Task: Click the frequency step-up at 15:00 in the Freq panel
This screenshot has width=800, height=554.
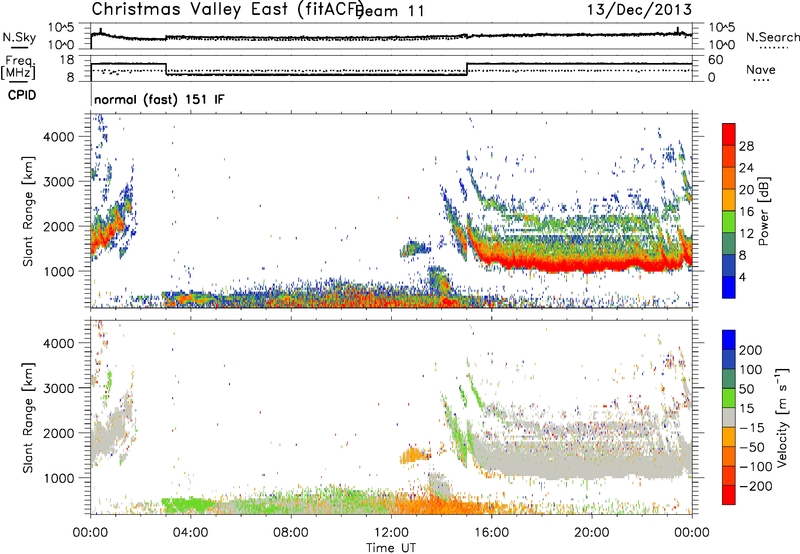Action: (x=467, y=69)
